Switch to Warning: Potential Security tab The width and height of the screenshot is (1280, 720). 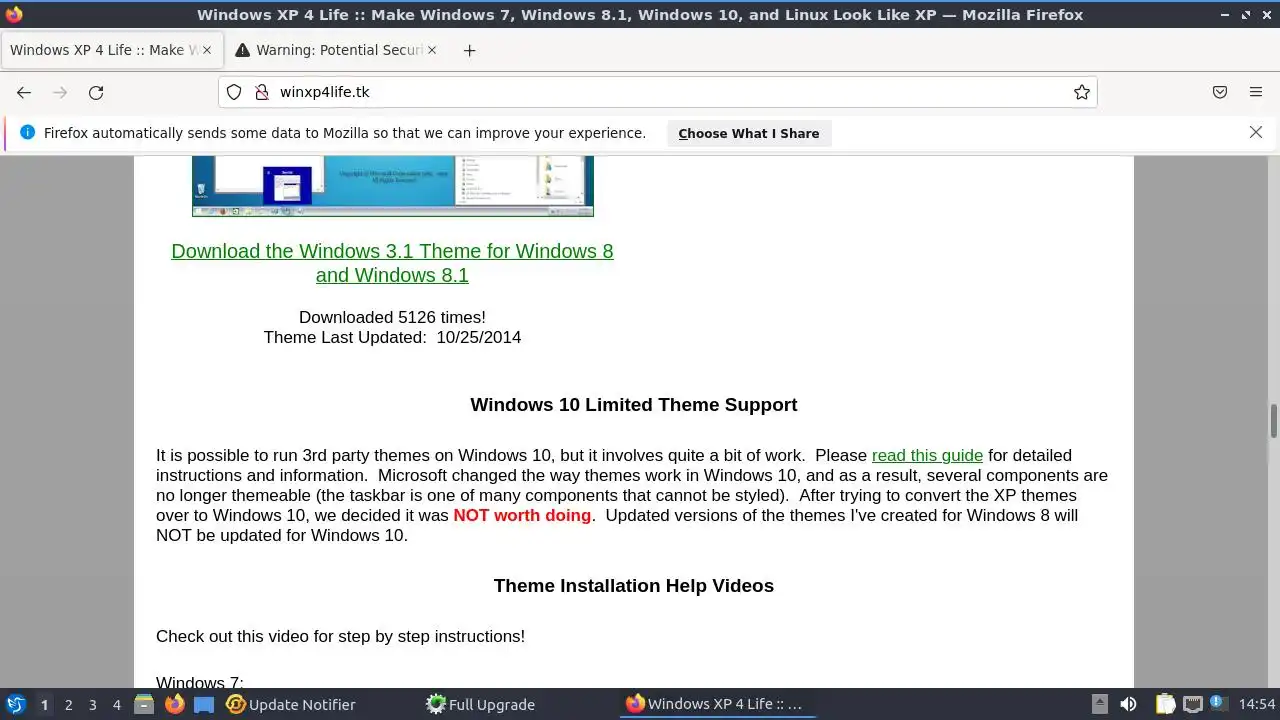(x=337, y=50)
